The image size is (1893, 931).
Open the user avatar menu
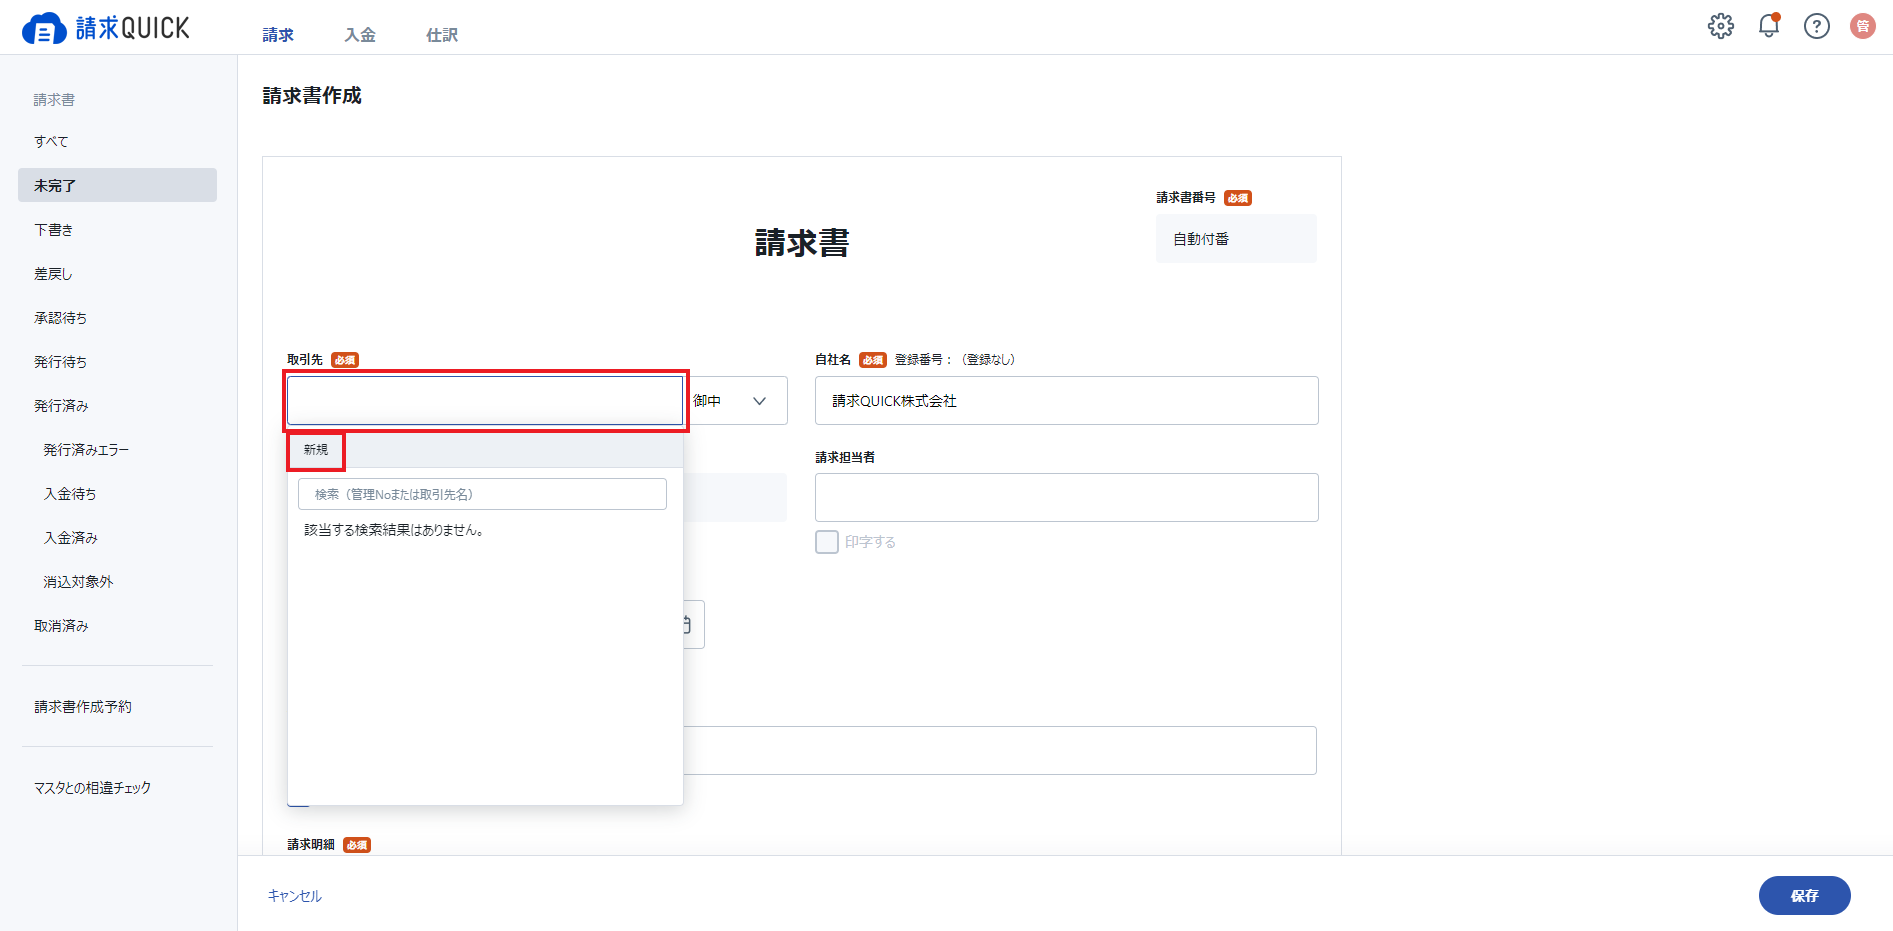pos(1863,26)
